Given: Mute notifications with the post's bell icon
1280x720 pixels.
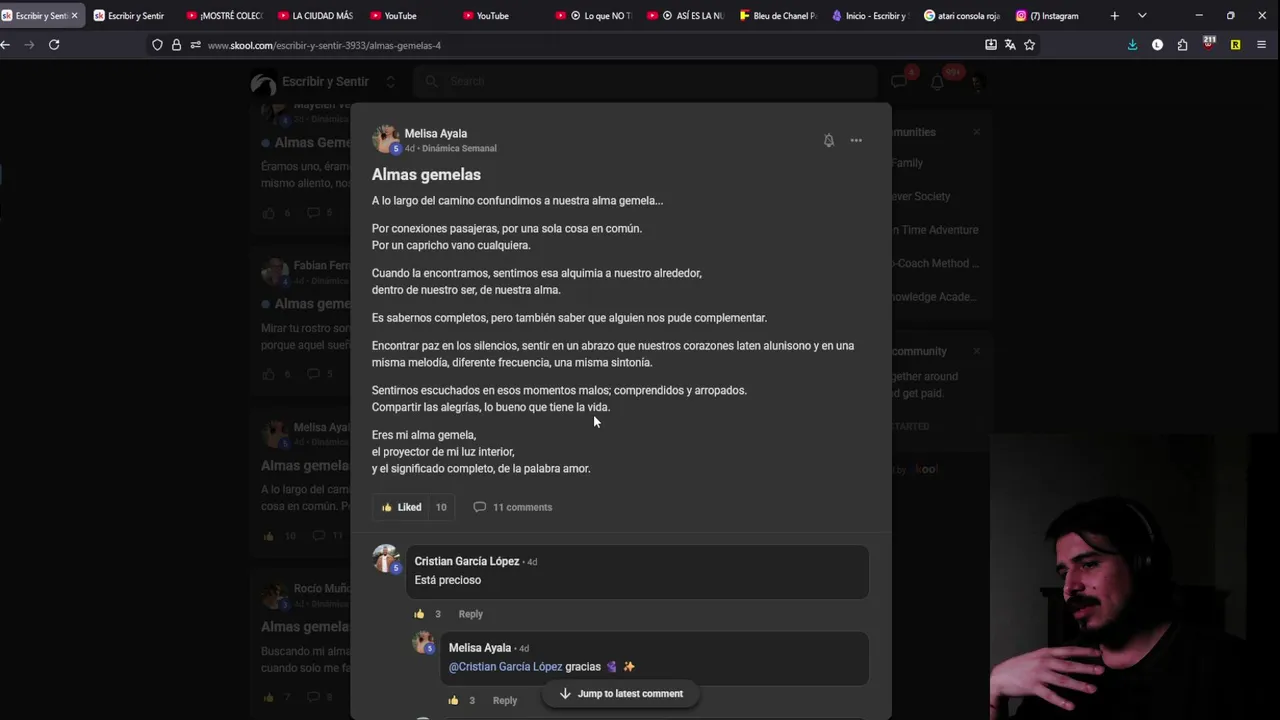Looking at the screenshot, I should coord(828,141).
